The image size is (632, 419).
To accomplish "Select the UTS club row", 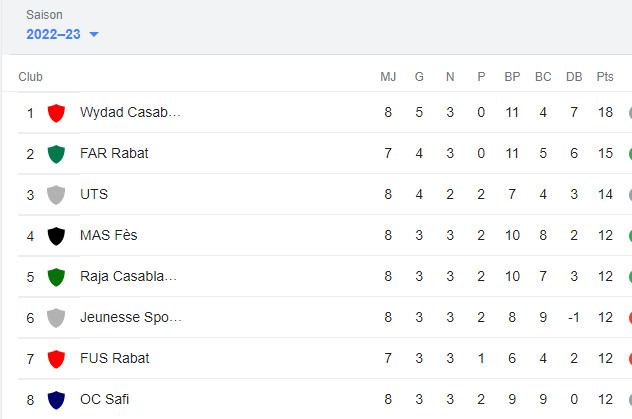I will [316, 195].
